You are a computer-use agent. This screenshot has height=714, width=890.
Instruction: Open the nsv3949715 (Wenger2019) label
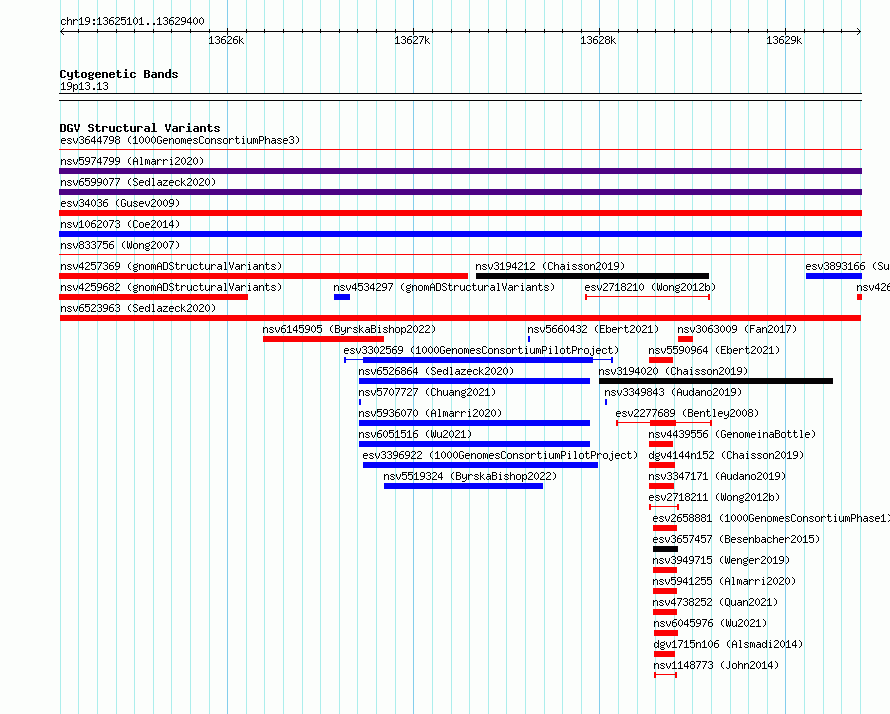tap(721, 560)
